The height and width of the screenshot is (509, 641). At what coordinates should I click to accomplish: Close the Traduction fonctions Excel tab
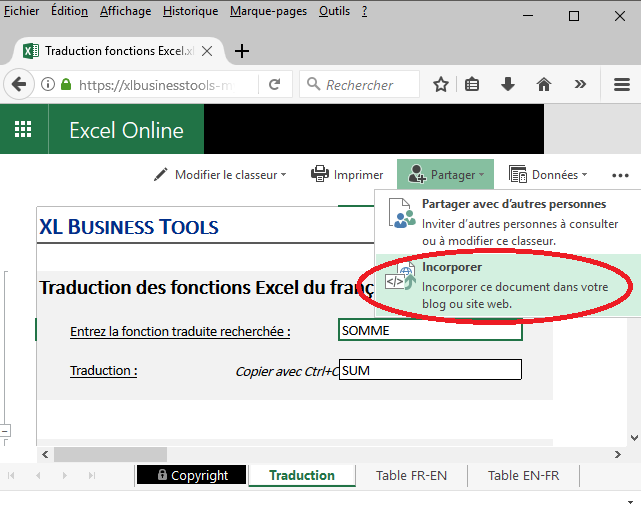tap(207, 51)
